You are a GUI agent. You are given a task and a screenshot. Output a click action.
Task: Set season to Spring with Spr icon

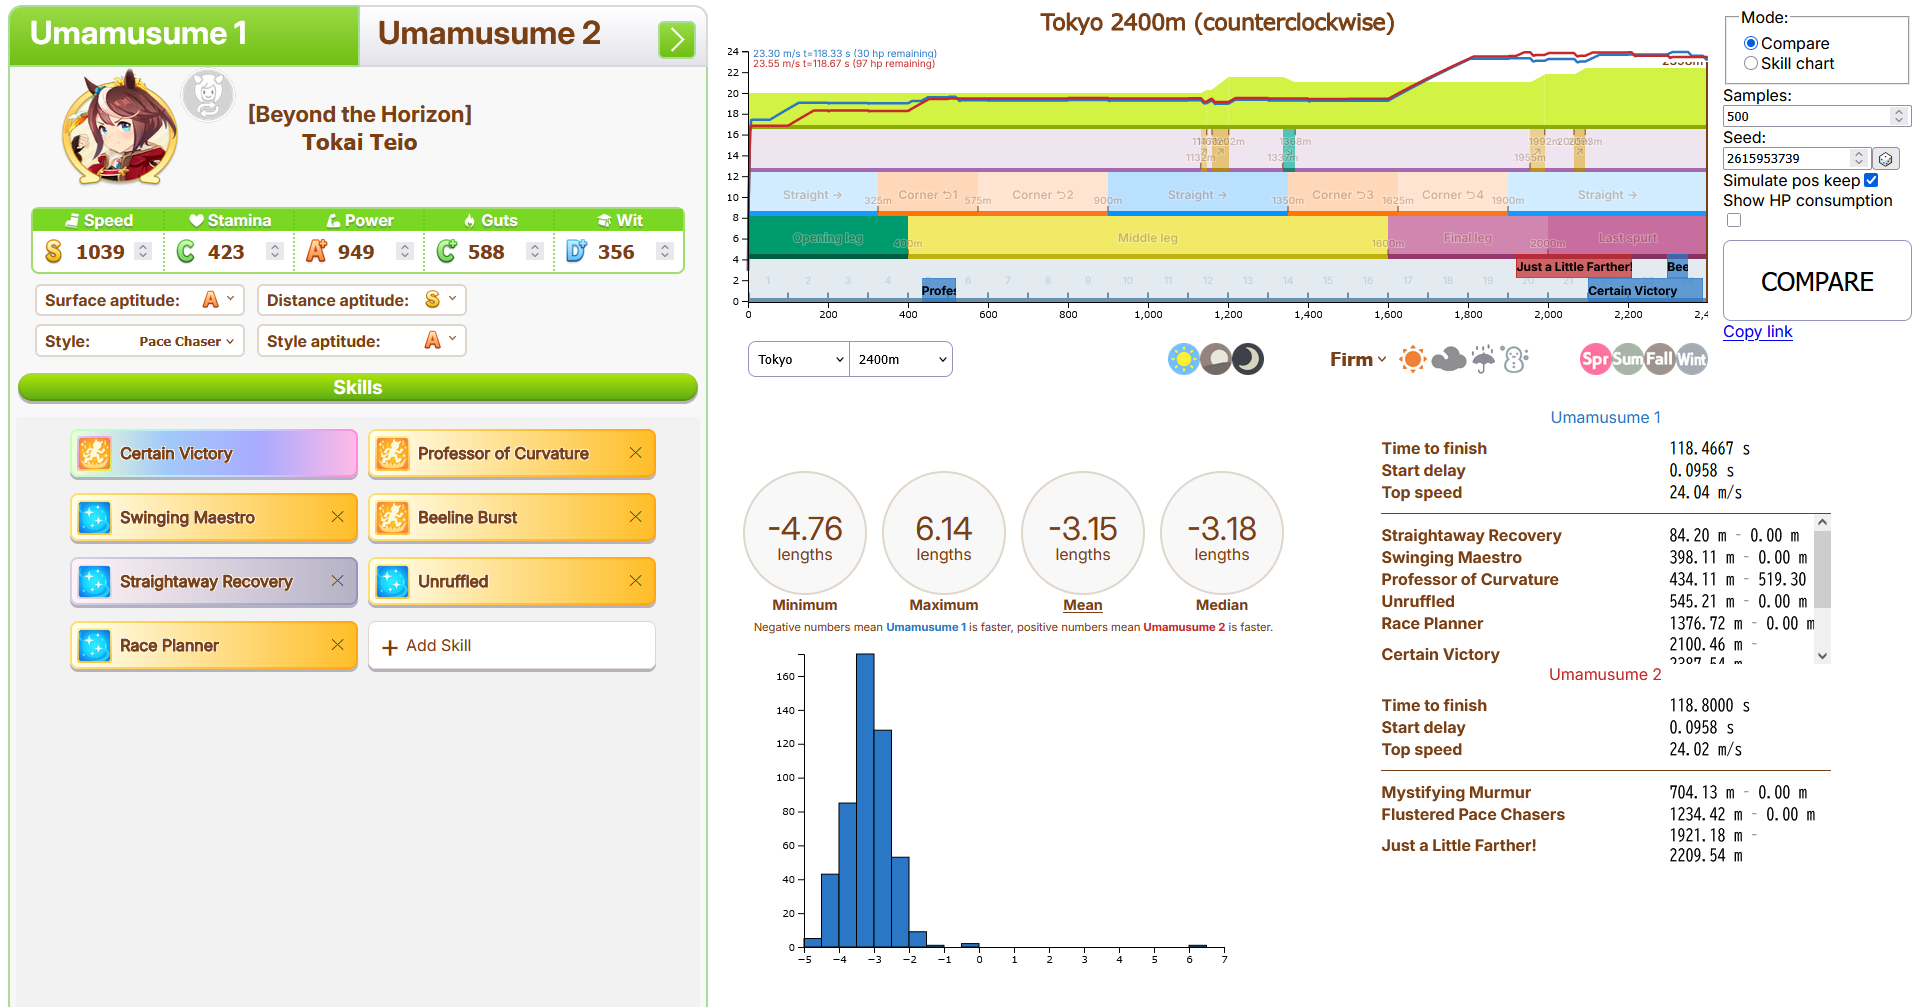pyautogui.click(x=1595, y=359)
